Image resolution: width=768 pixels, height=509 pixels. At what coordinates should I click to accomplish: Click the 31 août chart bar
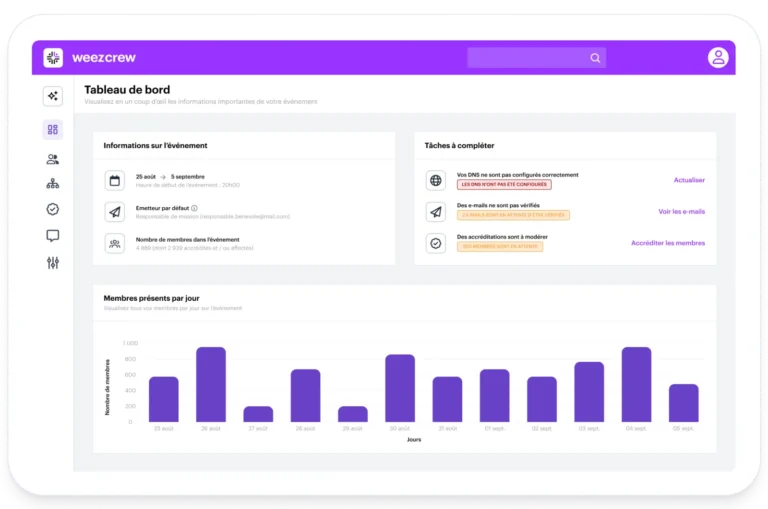click(x=447, y=399)
